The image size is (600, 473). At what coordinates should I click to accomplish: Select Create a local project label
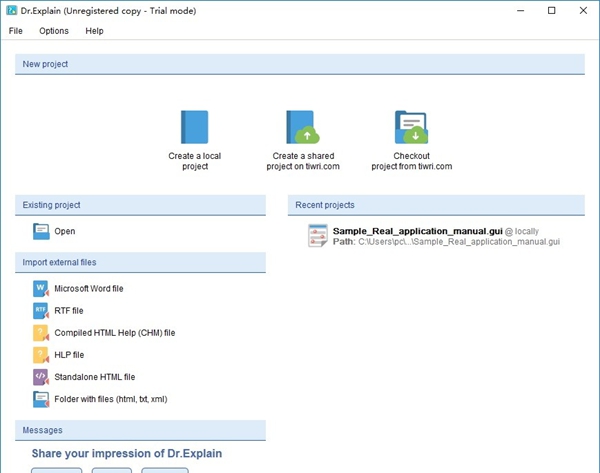point(195,161)
